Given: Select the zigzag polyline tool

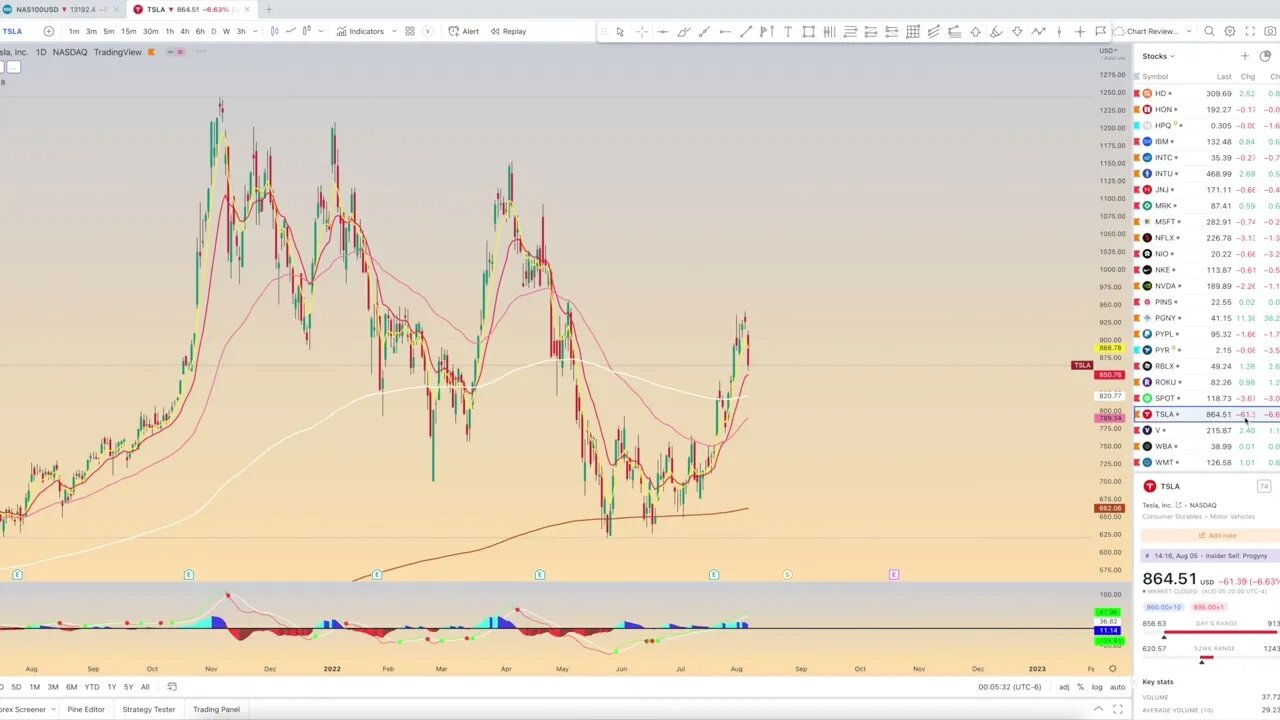Looking at the screenshot, I should click(1038, 31).
